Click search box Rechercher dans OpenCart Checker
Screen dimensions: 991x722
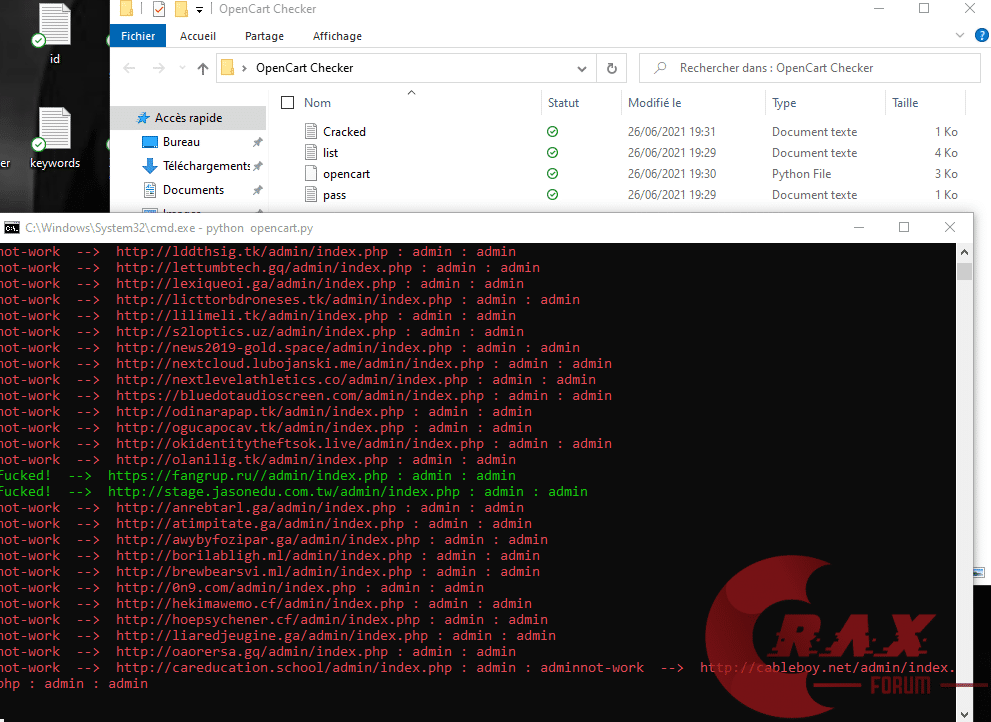point(810,68)
